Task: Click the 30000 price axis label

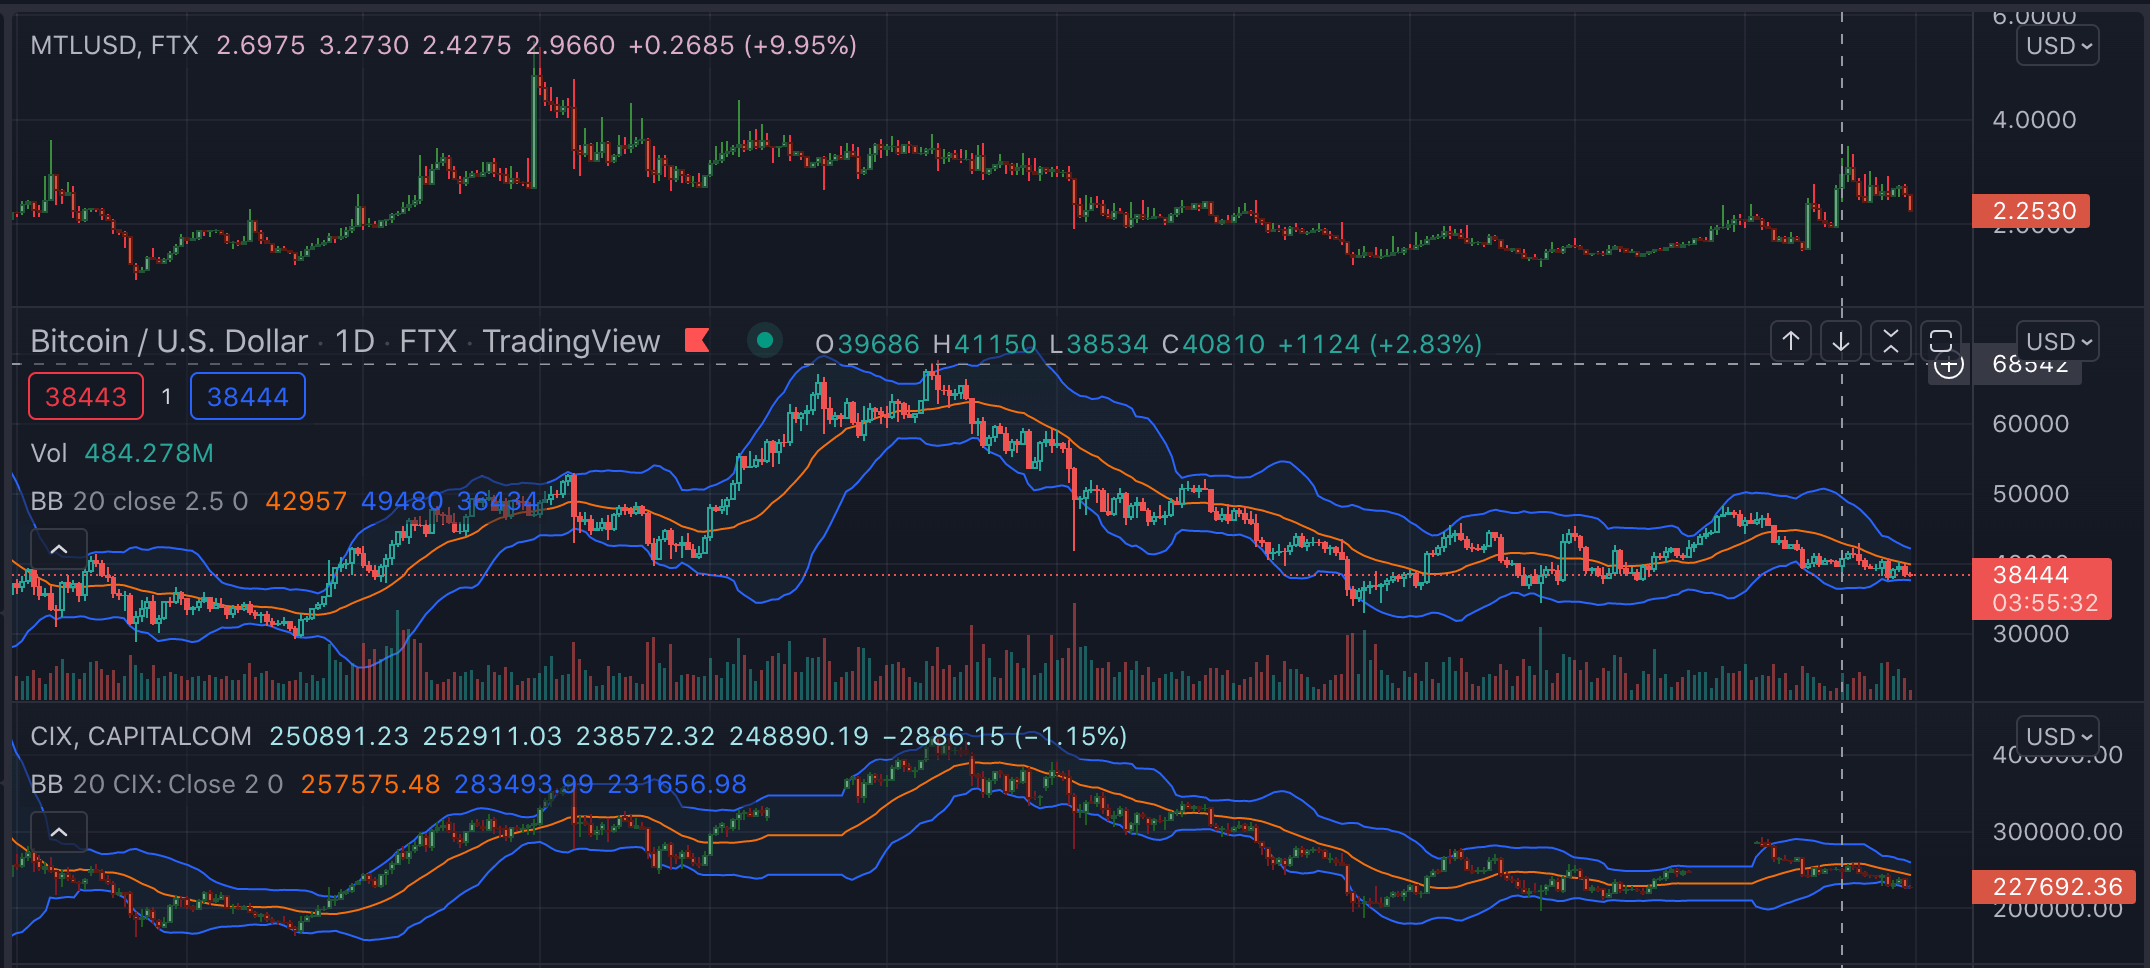Action: coord(2030,634)
